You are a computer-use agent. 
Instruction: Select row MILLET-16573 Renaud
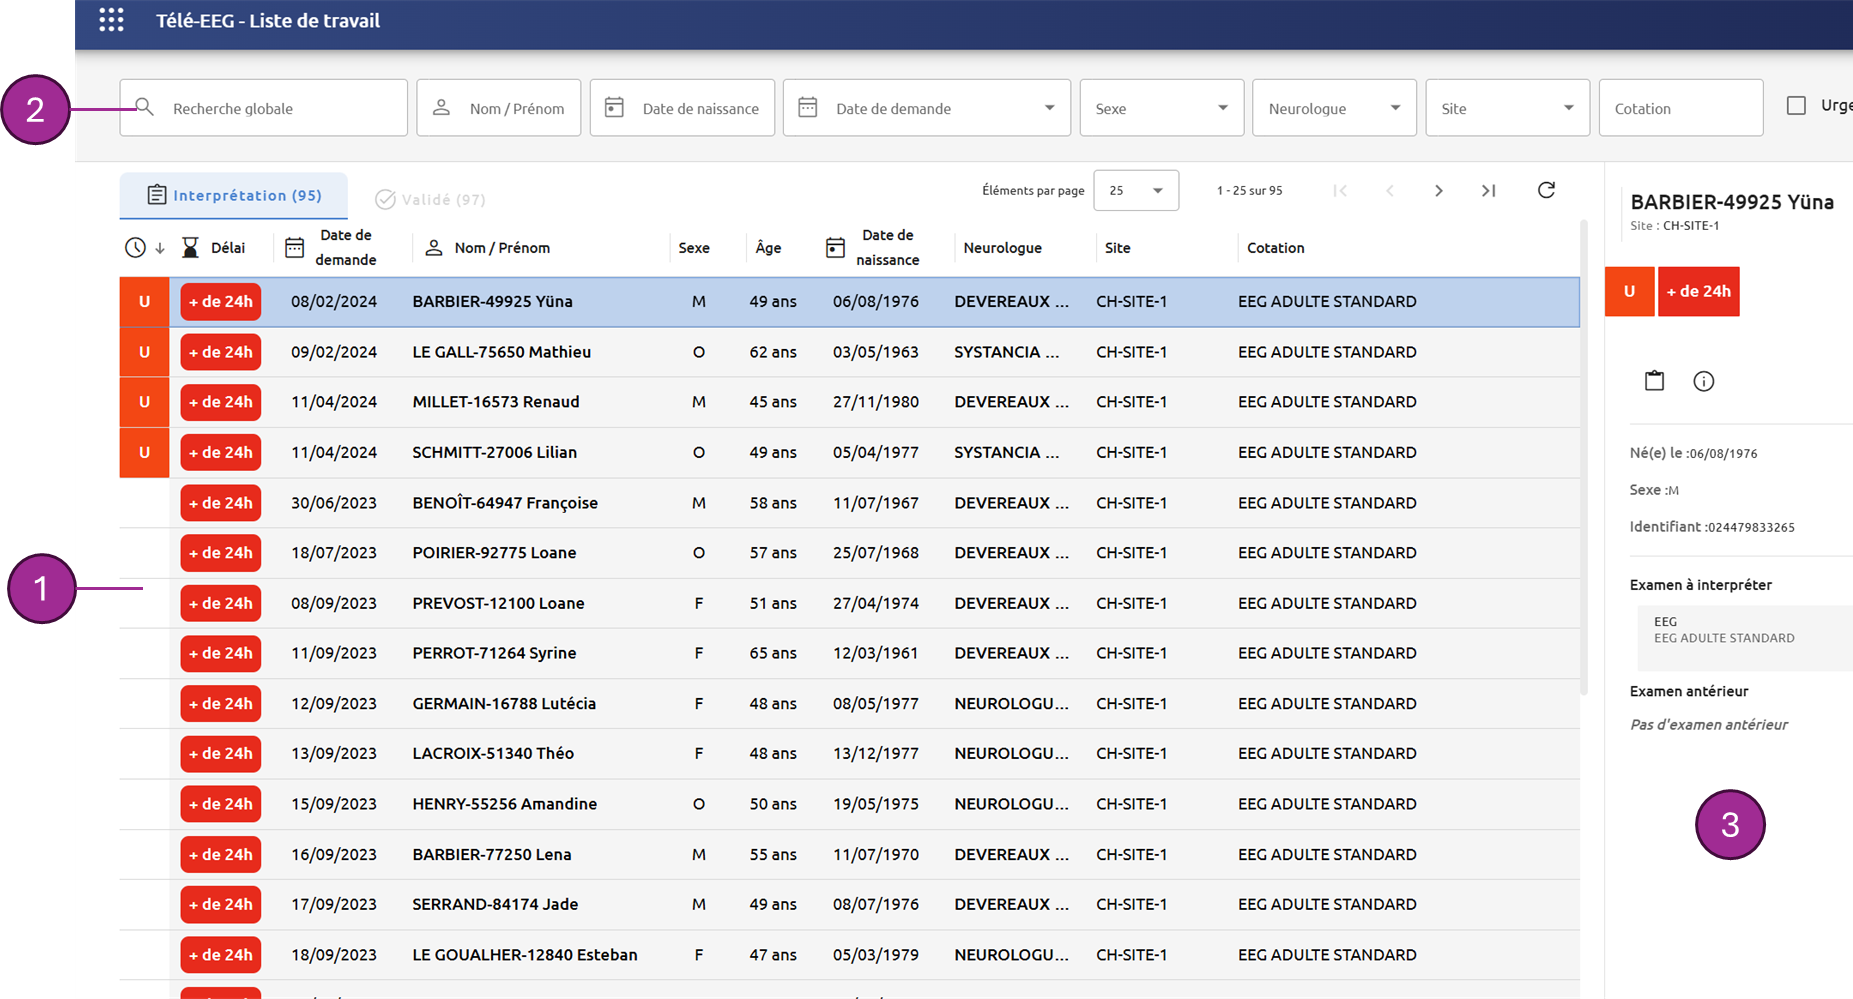pyautogui.click(x=849, y=402)
